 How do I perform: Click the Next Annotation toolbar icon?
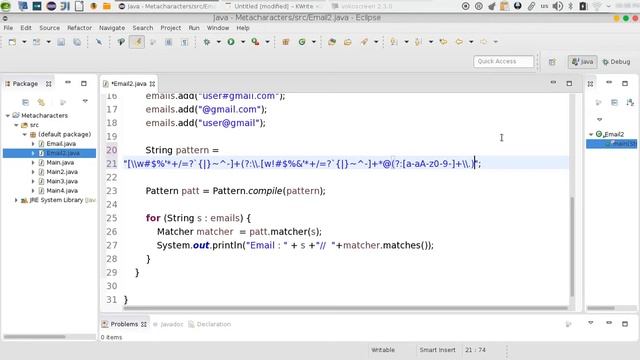click(394, 42)
